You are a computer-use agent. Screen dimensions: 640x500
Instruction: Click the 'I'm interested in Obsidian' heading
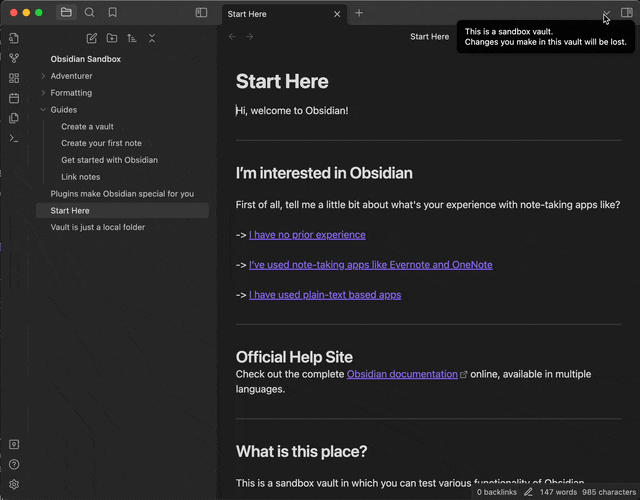[x=324, y=173]
